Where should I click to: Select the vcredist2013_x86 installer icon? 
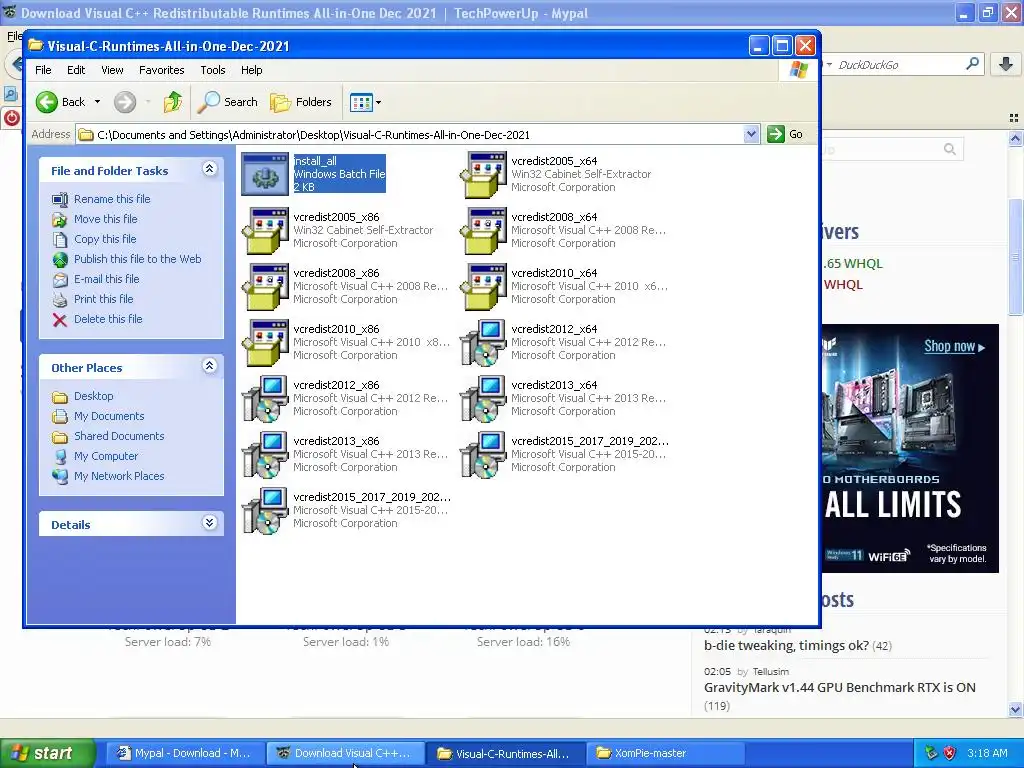point(265,455)
